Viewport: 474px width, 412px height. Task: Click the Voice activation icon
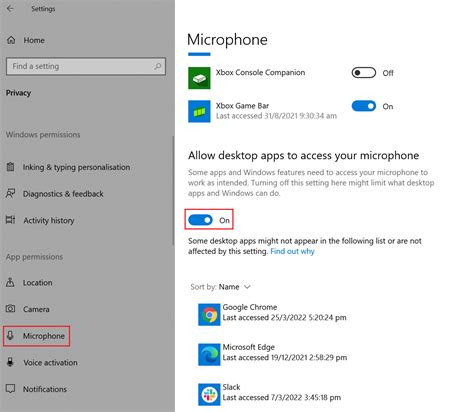click(x=10, y=362)
